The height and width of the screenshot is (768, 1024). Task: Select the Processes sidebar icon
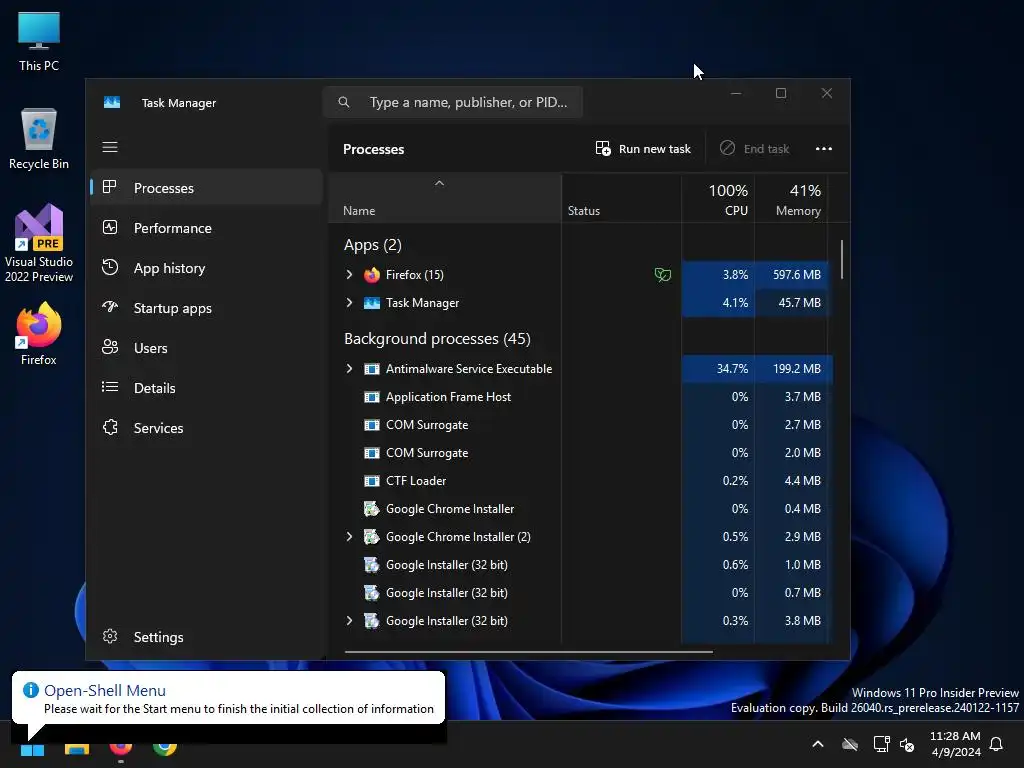tap(110, 187)
